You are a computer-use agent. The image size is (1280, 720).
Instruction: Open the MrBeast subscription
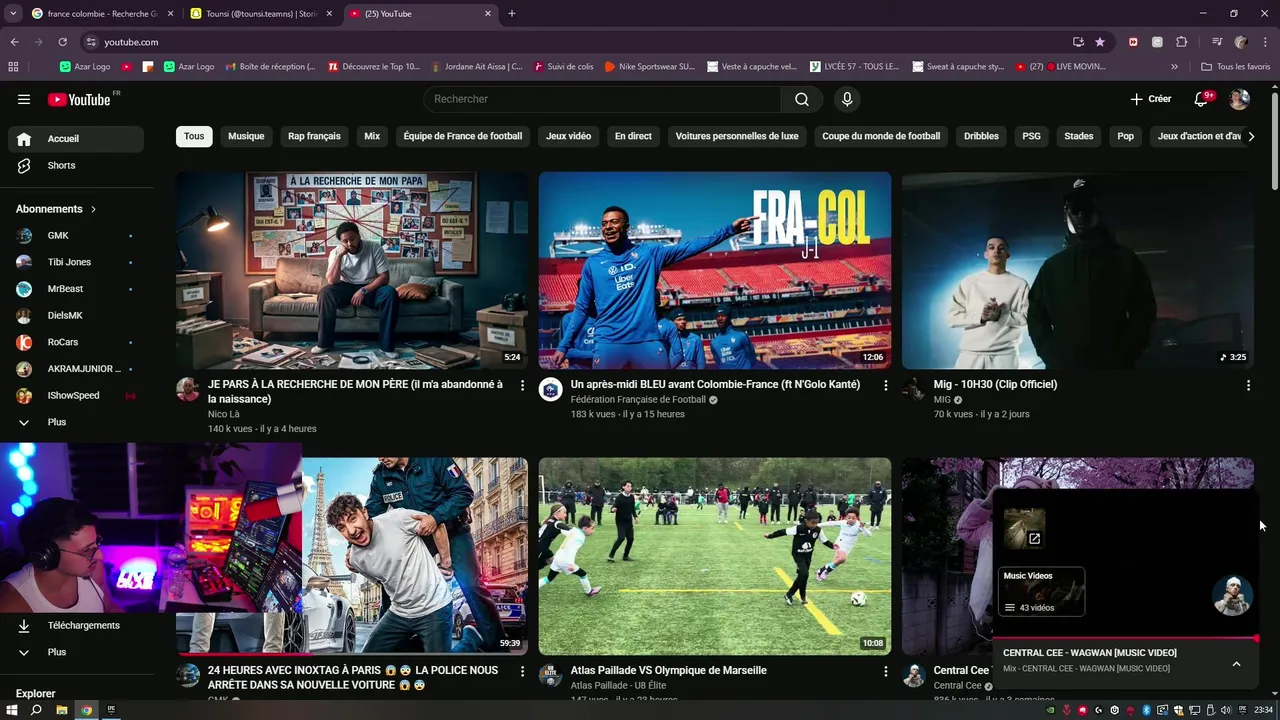(76, 289)
